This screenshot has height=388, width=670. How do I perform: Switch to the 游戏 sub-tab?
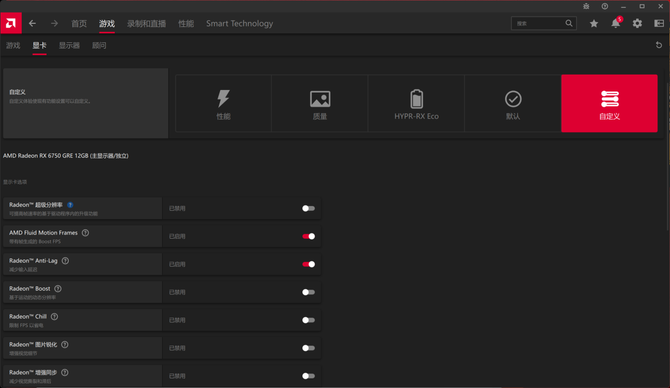(13, 45)
